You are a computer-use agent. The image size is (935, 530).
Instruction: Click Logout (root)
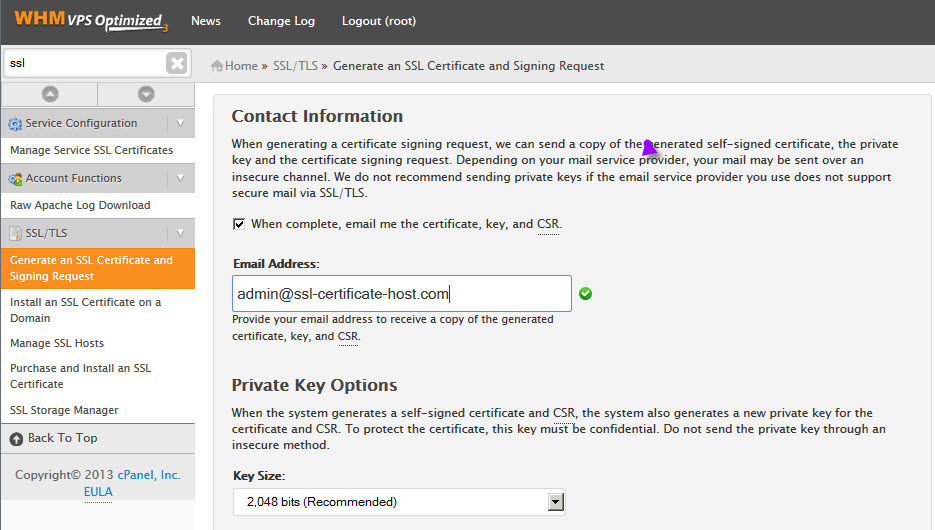[x=378, y=21]
